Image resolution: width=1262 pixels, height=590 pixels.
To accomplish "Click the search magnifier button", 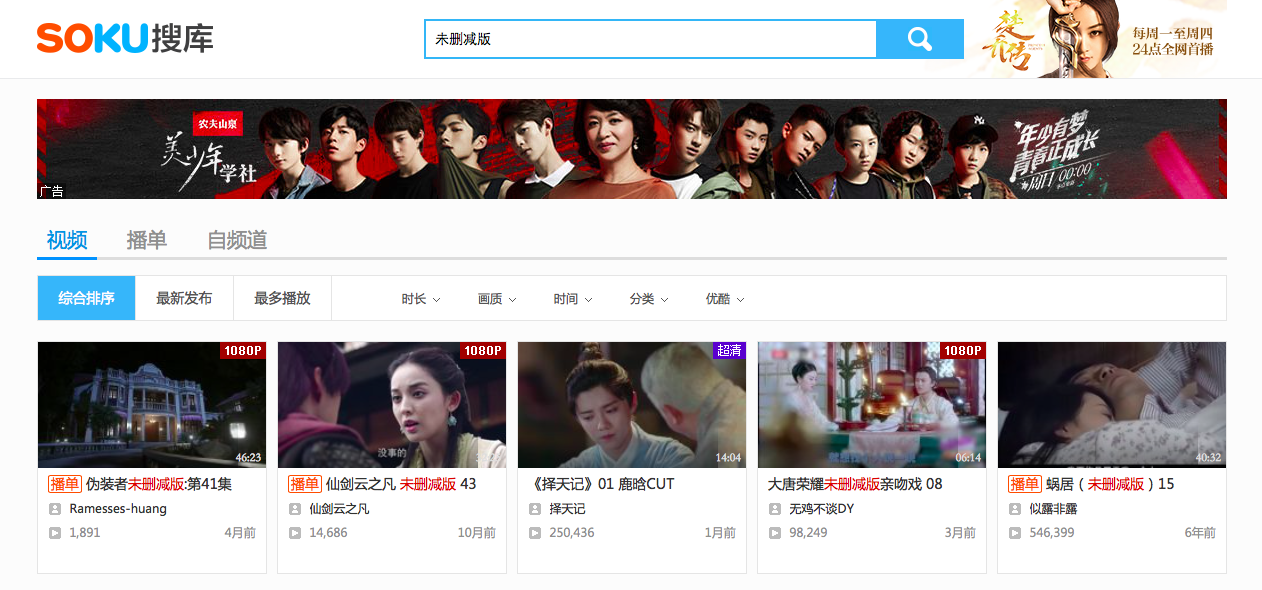I will tap(920, 39).
